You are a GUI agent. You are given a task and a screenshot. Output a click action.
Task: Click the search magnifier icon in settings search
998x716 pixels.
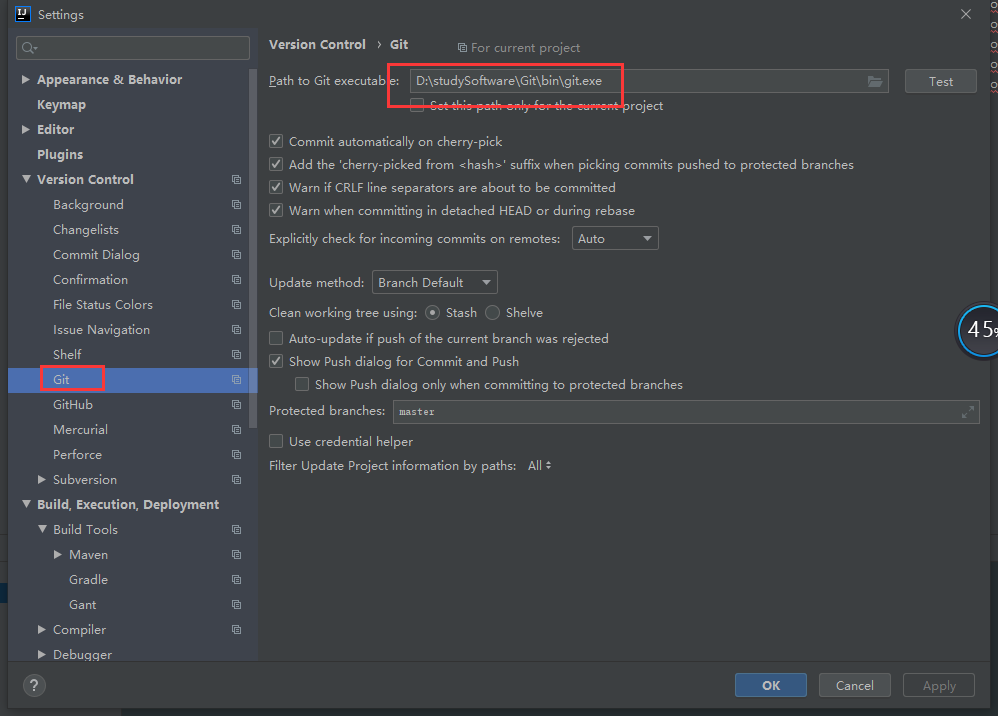pos(29,48)
